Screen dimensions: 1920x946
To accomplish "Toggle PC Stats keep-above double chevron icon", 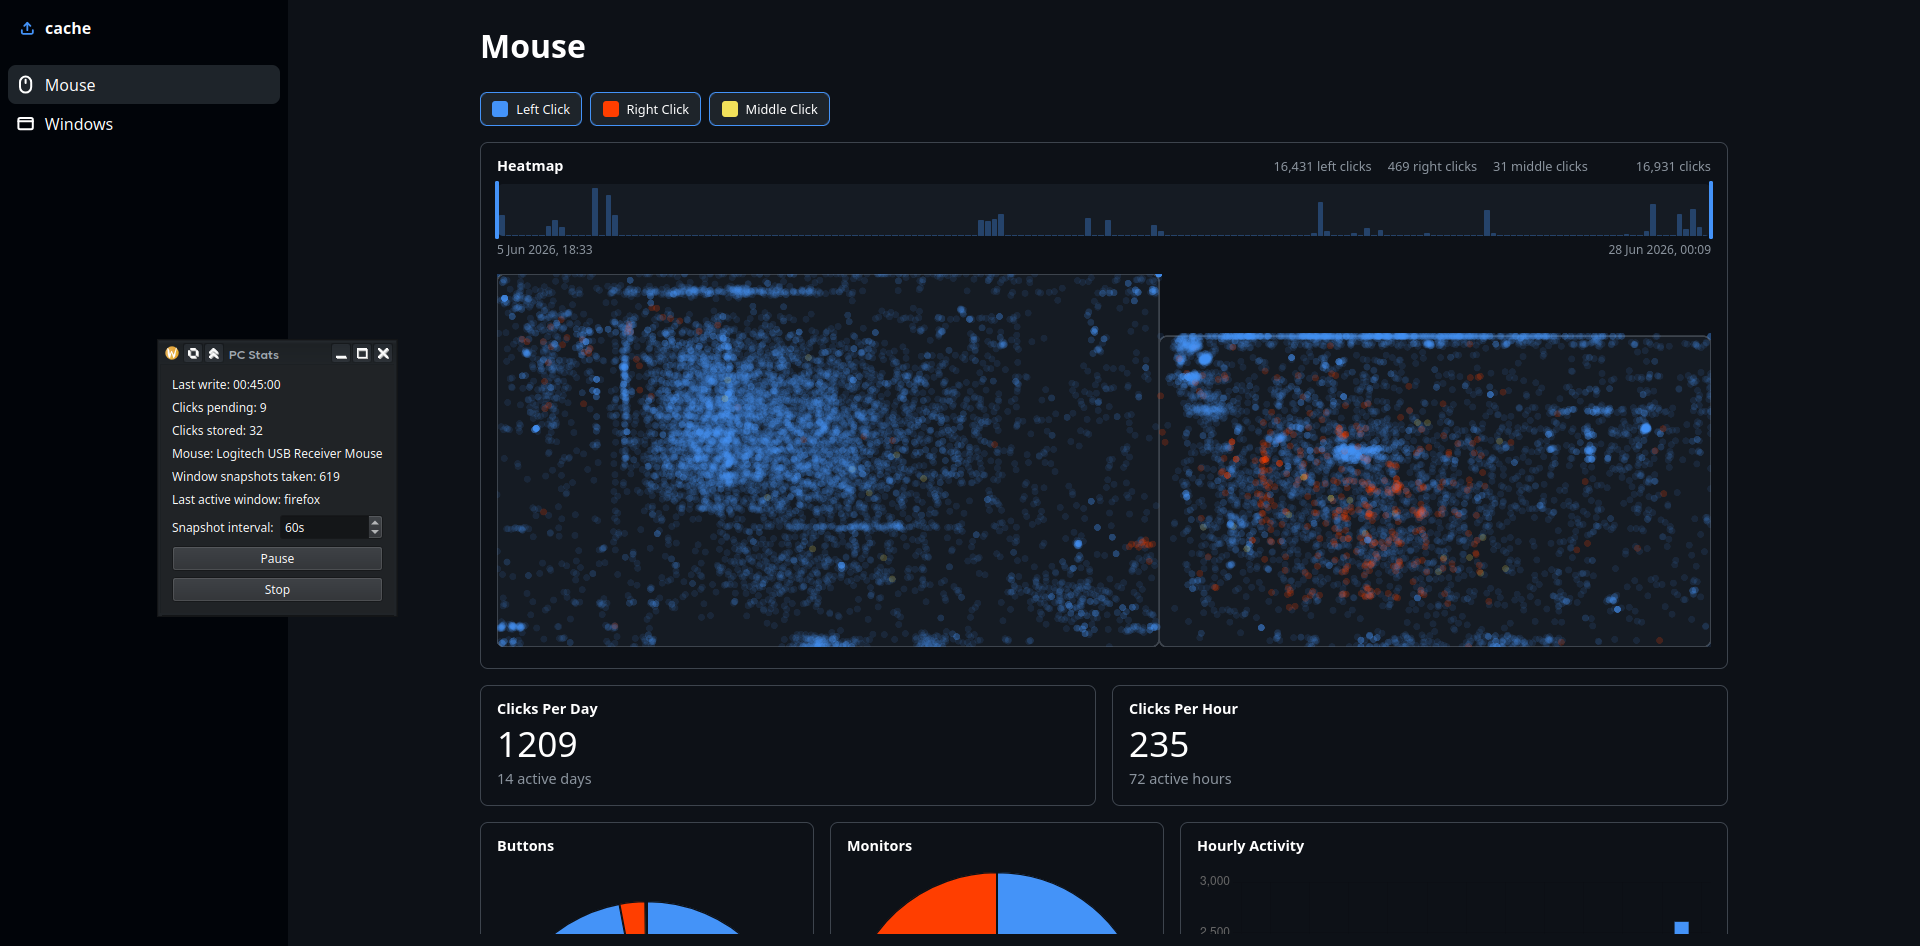I will [x=214, y=353].
